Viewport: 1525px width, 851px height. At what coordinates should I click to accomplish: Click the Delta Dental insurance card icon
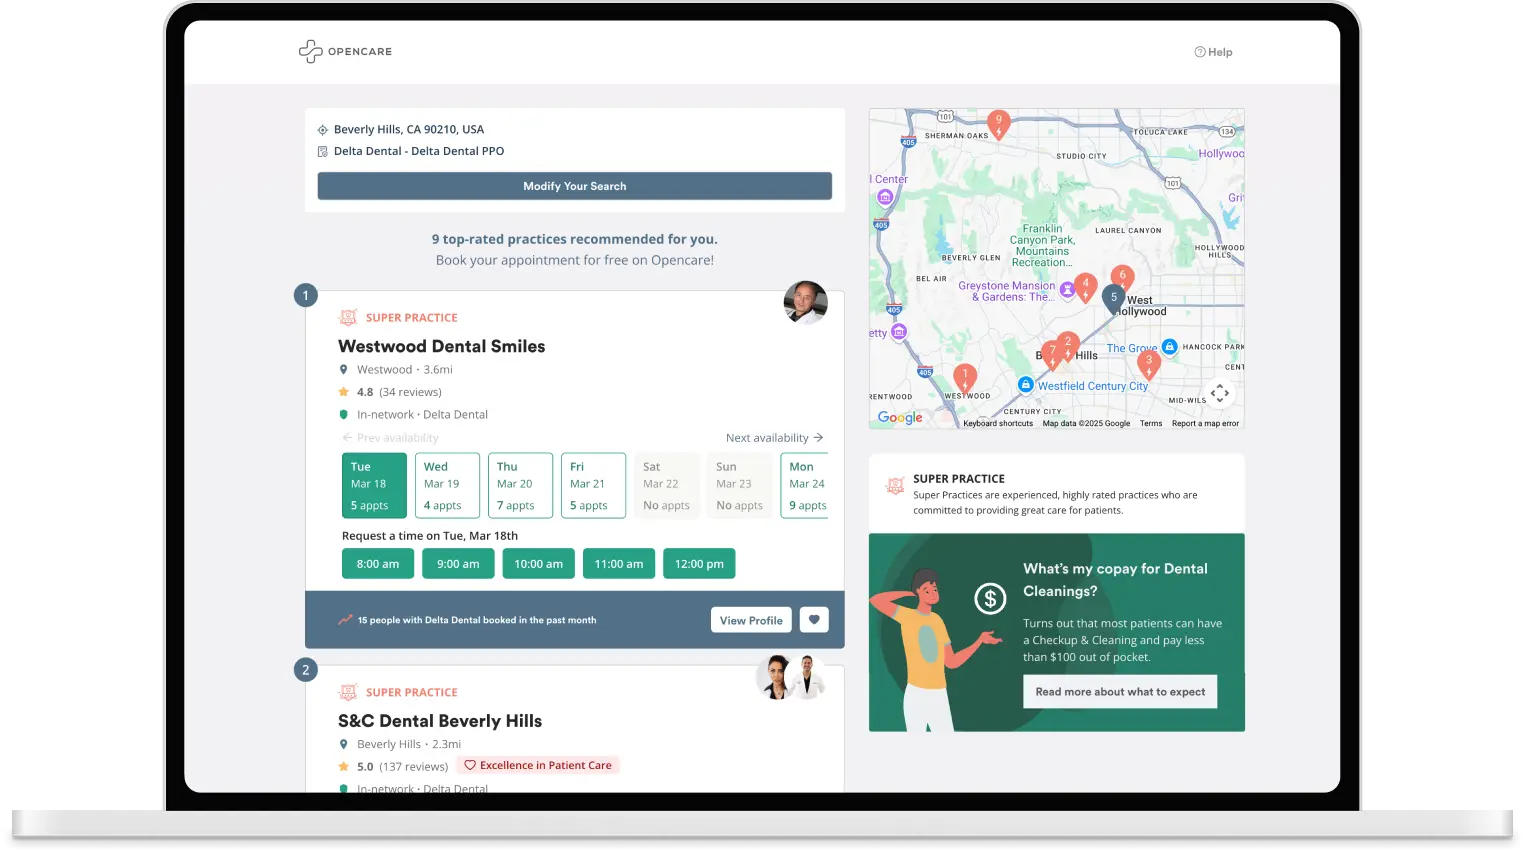coord(323,152)
